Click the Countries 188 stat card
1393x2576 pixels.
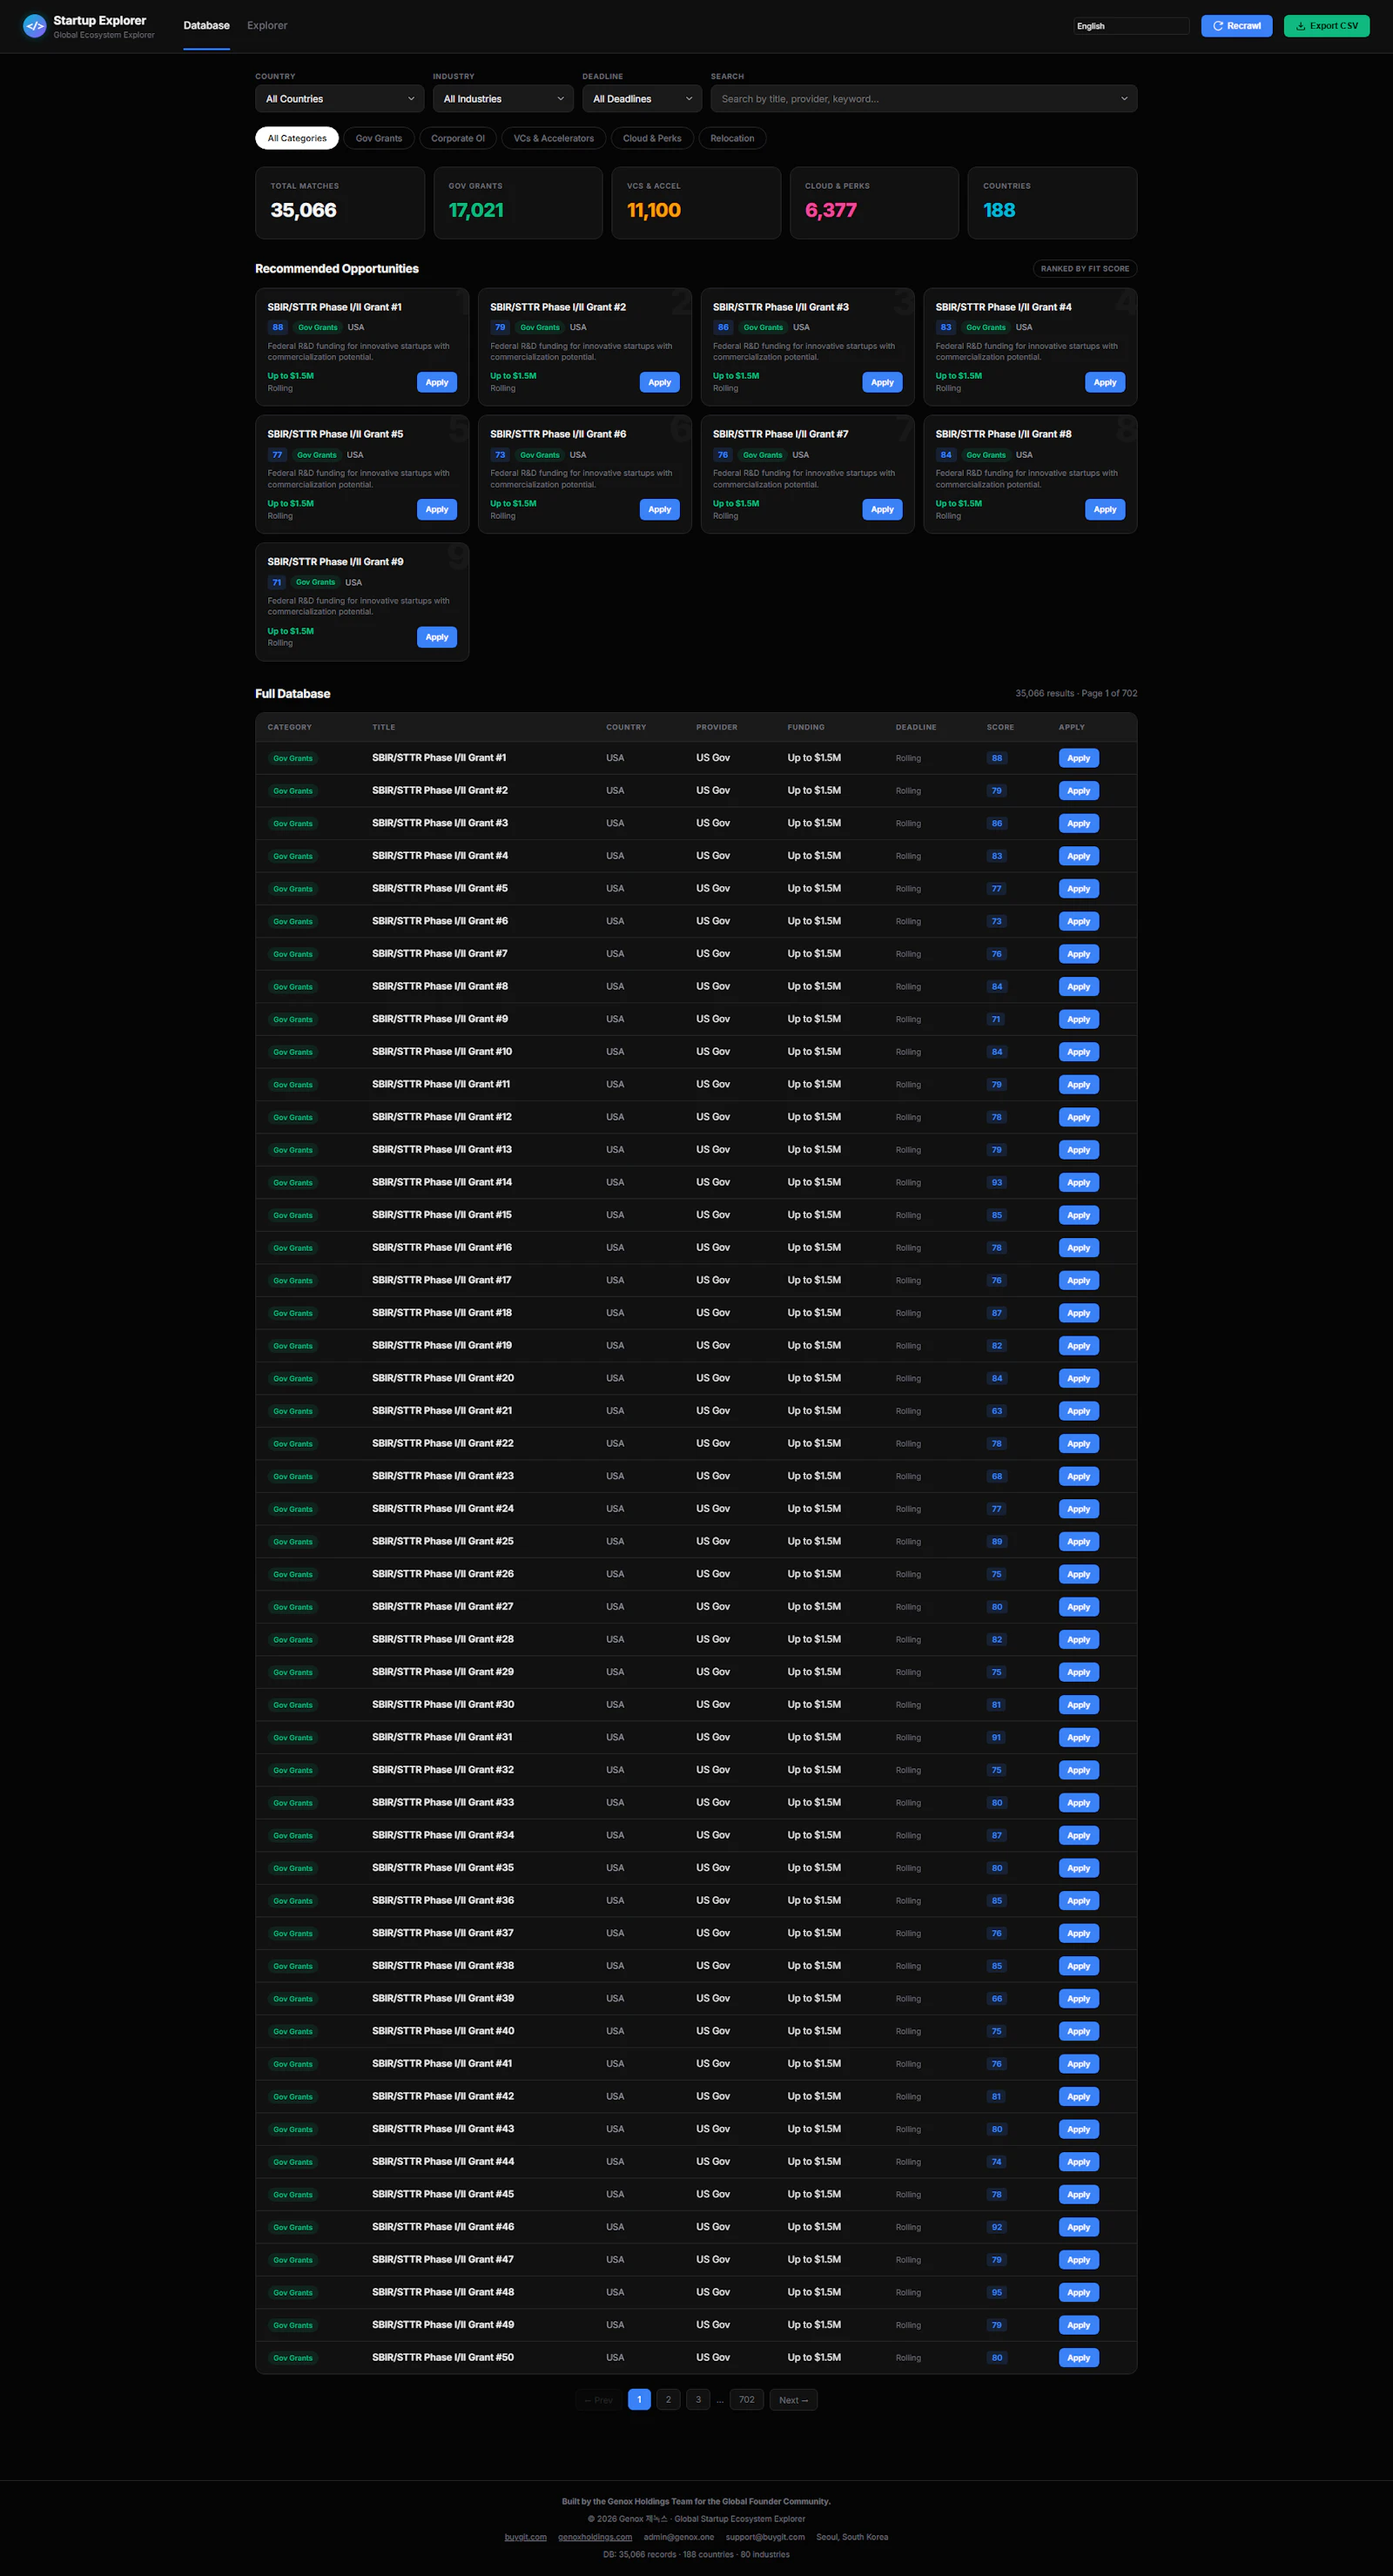point(1052,203)
